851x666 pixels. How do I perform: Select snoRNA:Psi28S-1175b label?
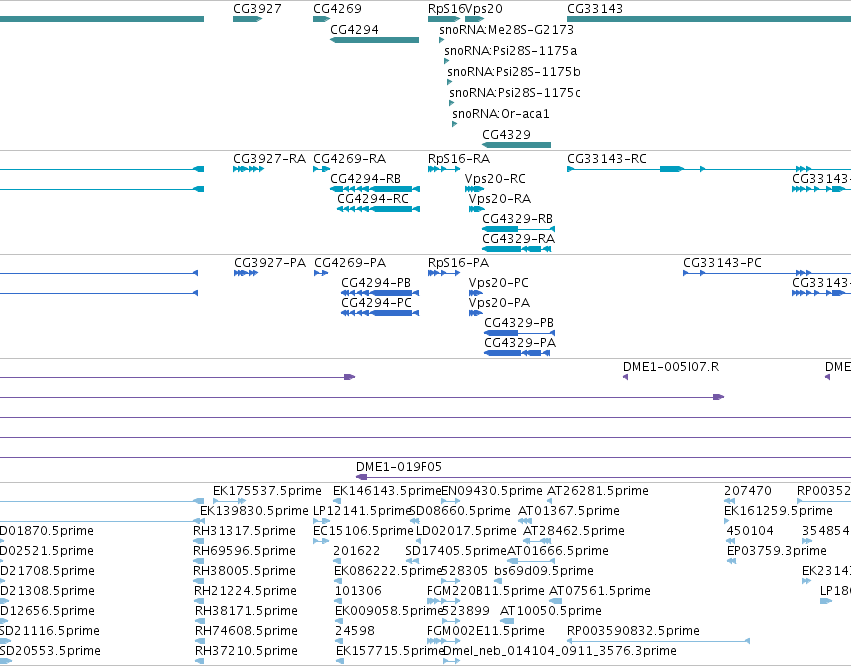[514, 72]
